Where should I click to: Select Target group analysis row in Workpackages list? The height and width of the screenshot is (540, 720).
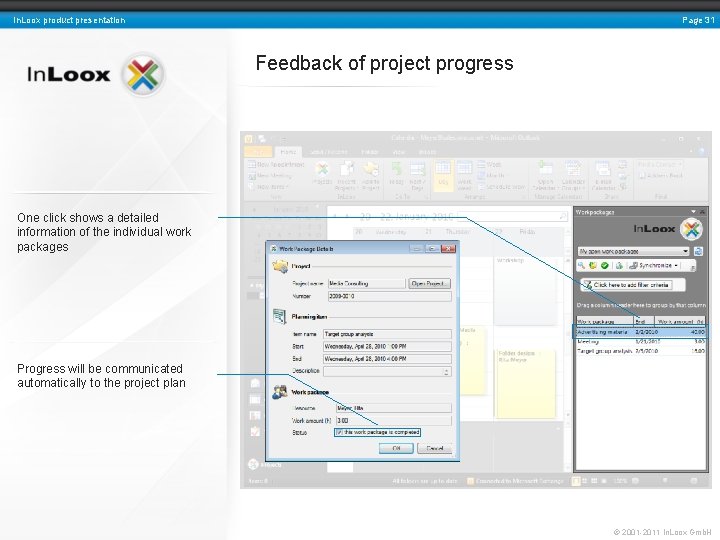click(641, 351)
